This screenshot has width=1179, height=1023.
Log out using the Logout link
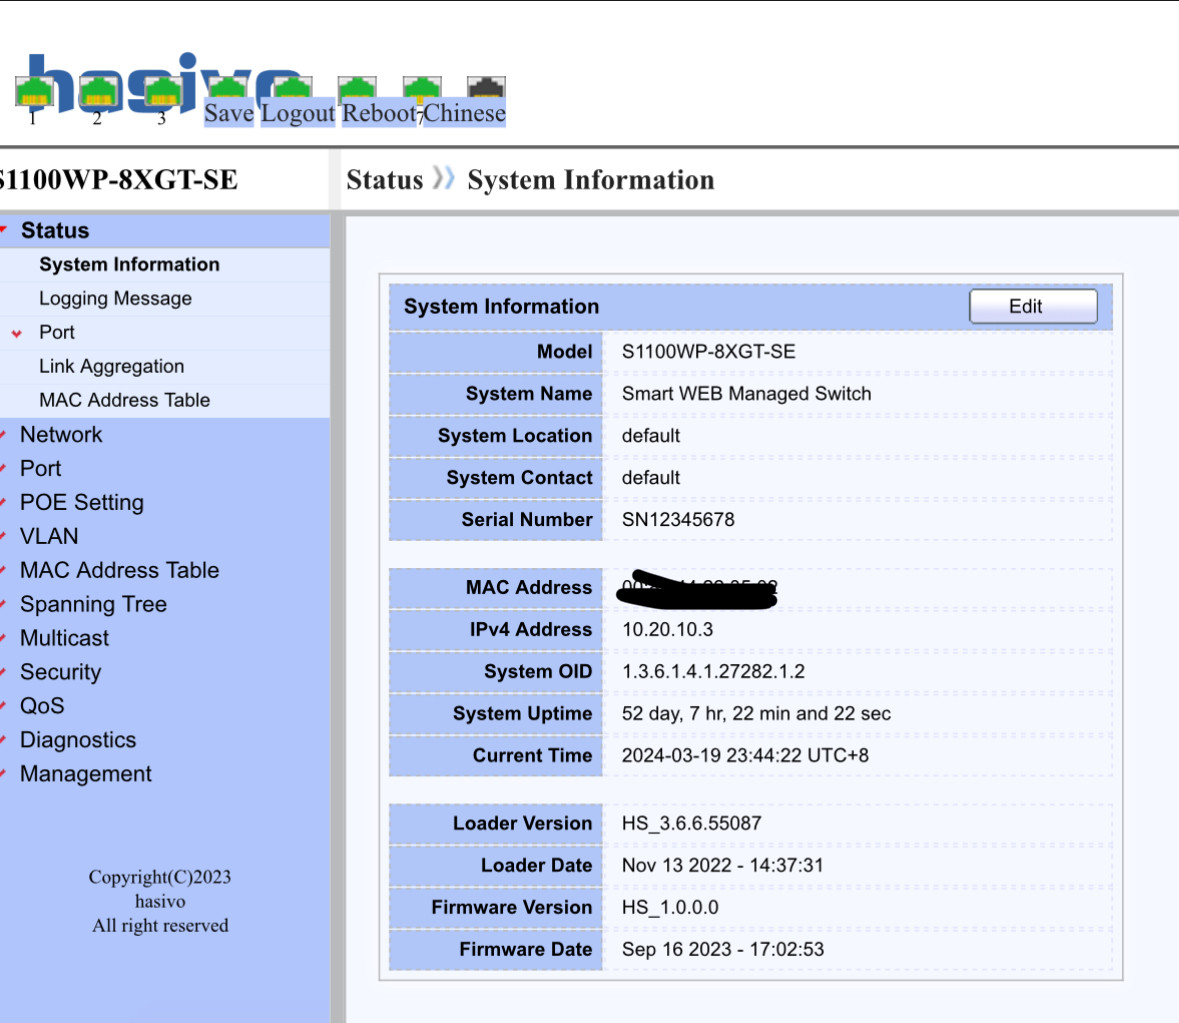[x=298, y=113]
